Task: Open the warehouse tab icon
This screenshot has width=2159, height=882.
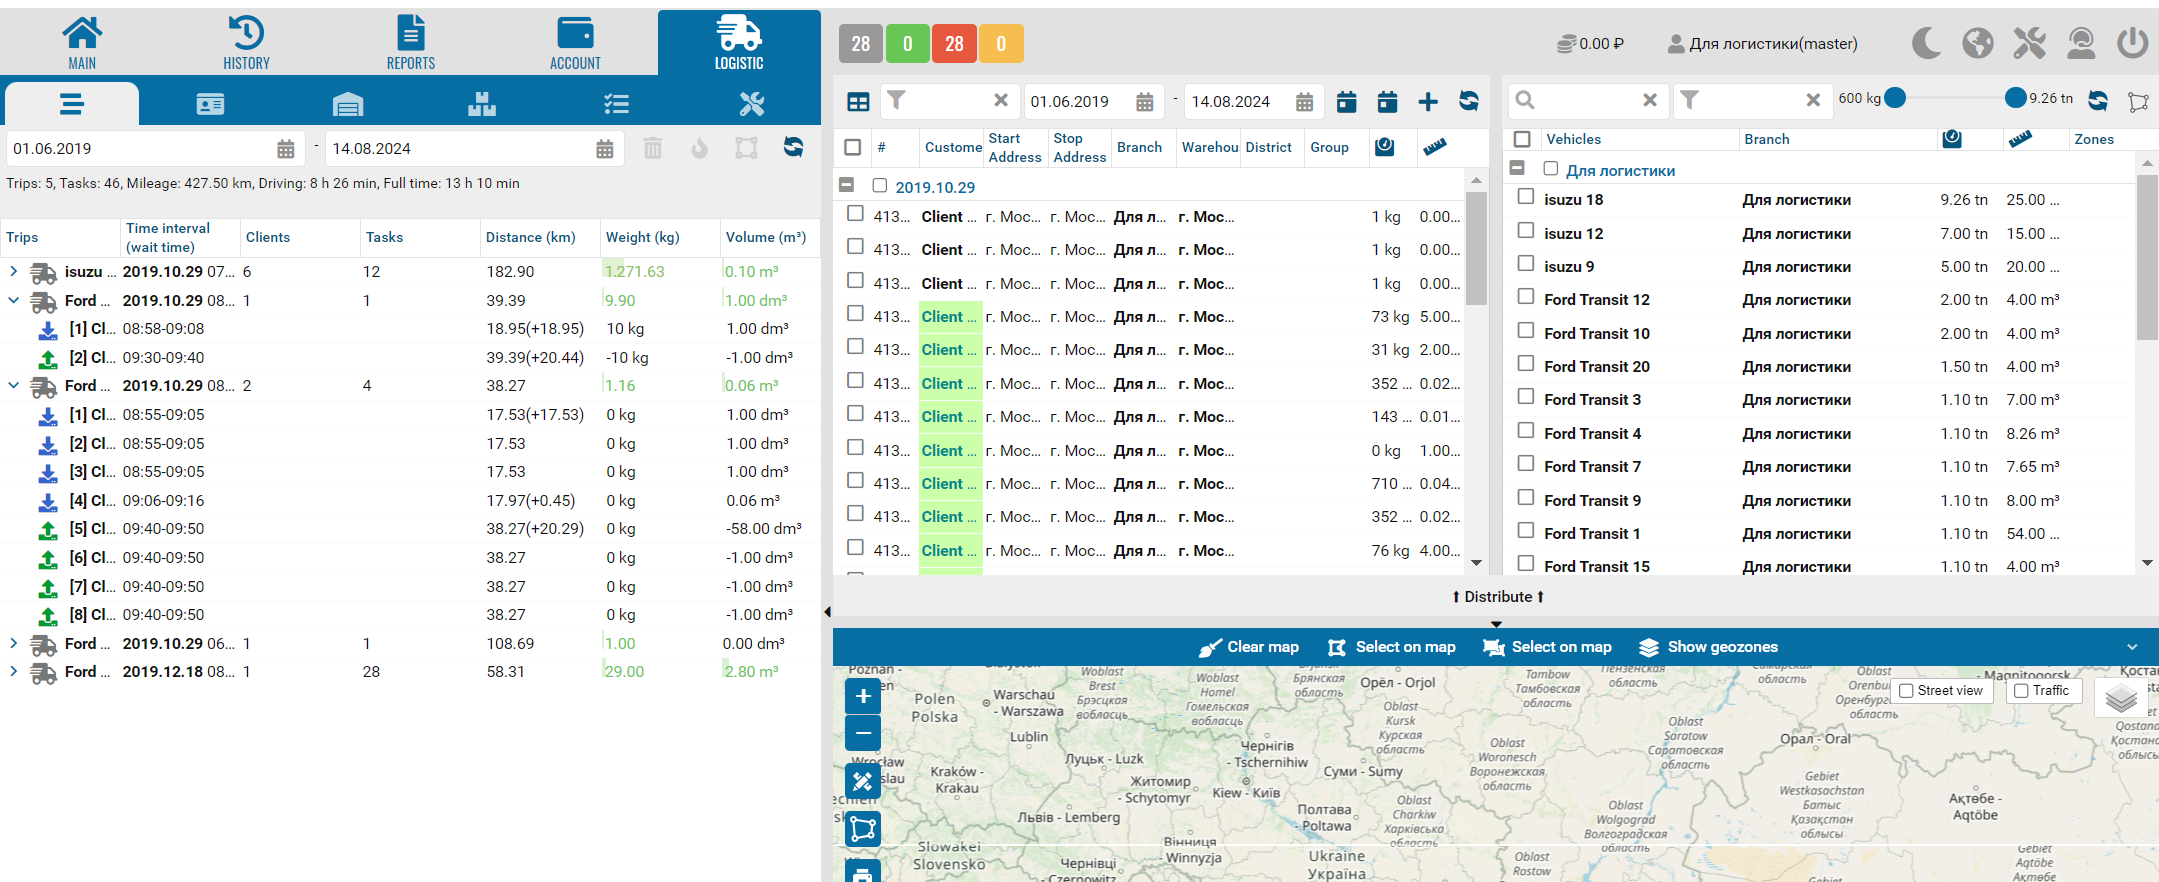Action: coord(347,104)
